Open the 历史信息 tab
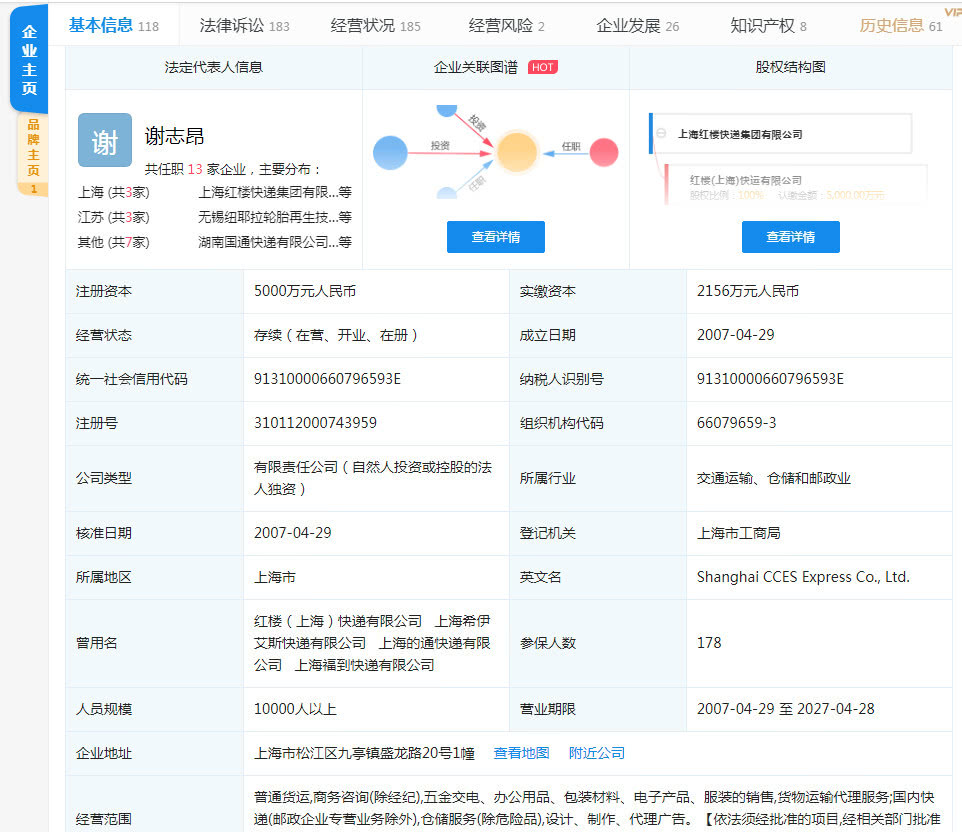 click(900, 26)
